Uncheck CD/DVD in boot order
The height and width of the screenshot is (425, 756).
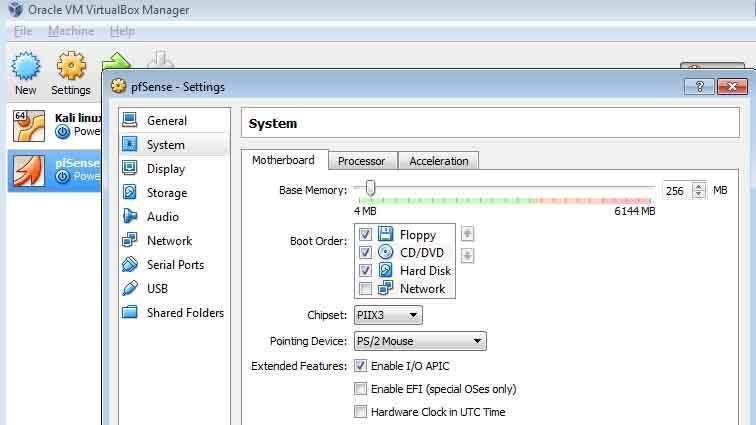(x=365, y=252)
